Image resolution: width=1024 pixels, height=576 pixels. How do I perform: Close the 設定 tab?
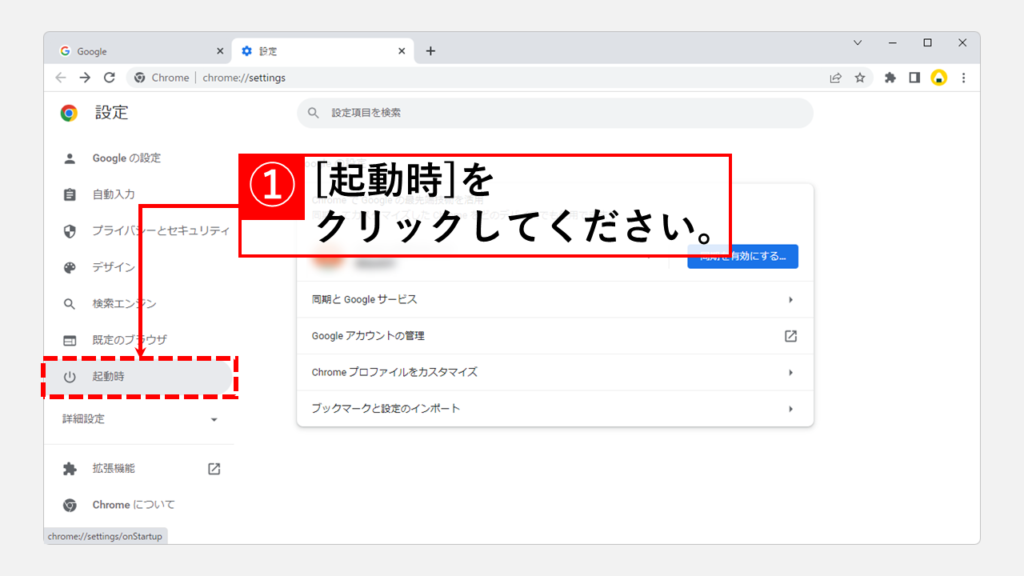tap(402, 51)
